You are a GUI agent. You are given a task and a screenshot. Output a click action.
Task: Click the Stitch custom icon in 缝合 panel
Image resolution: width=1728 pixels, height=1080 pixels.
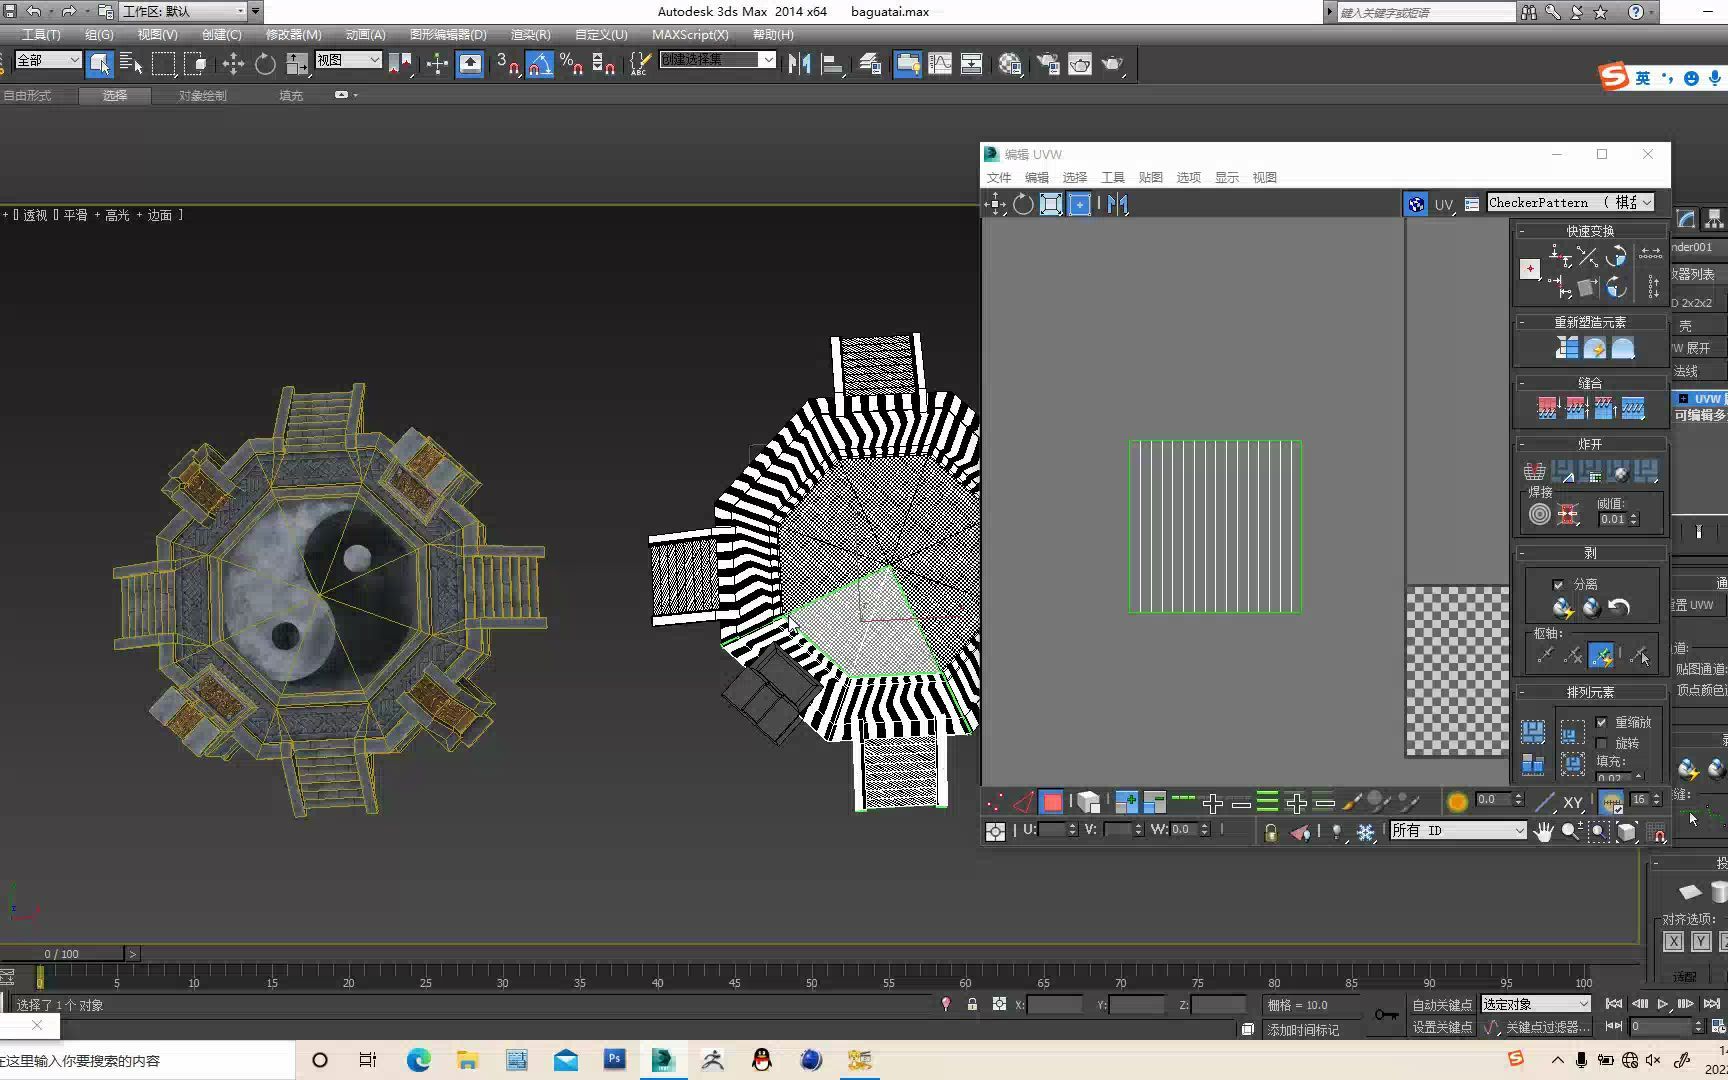[1632, 408]
